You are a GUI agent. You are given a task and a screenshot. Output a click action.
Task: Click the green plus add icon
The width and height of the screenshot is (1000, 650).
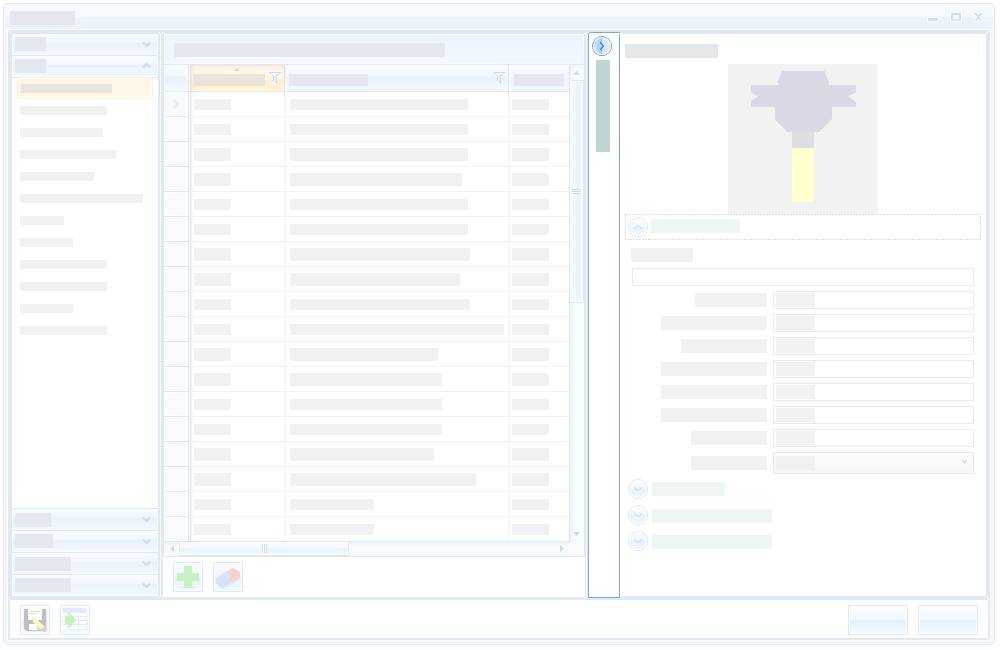pyautogui.click(x=188, y=577)
